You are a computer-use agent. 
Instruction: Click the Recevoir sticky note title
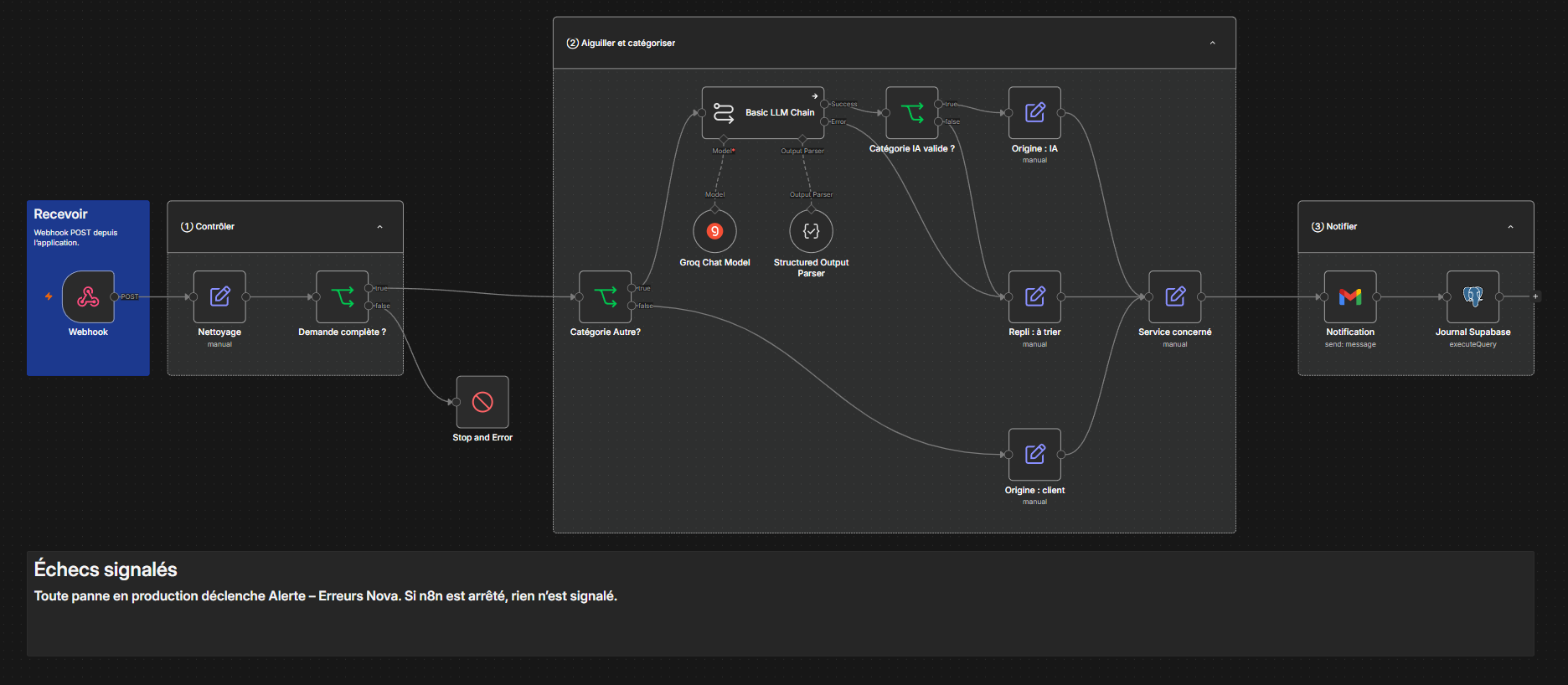(x=61, y=214)
